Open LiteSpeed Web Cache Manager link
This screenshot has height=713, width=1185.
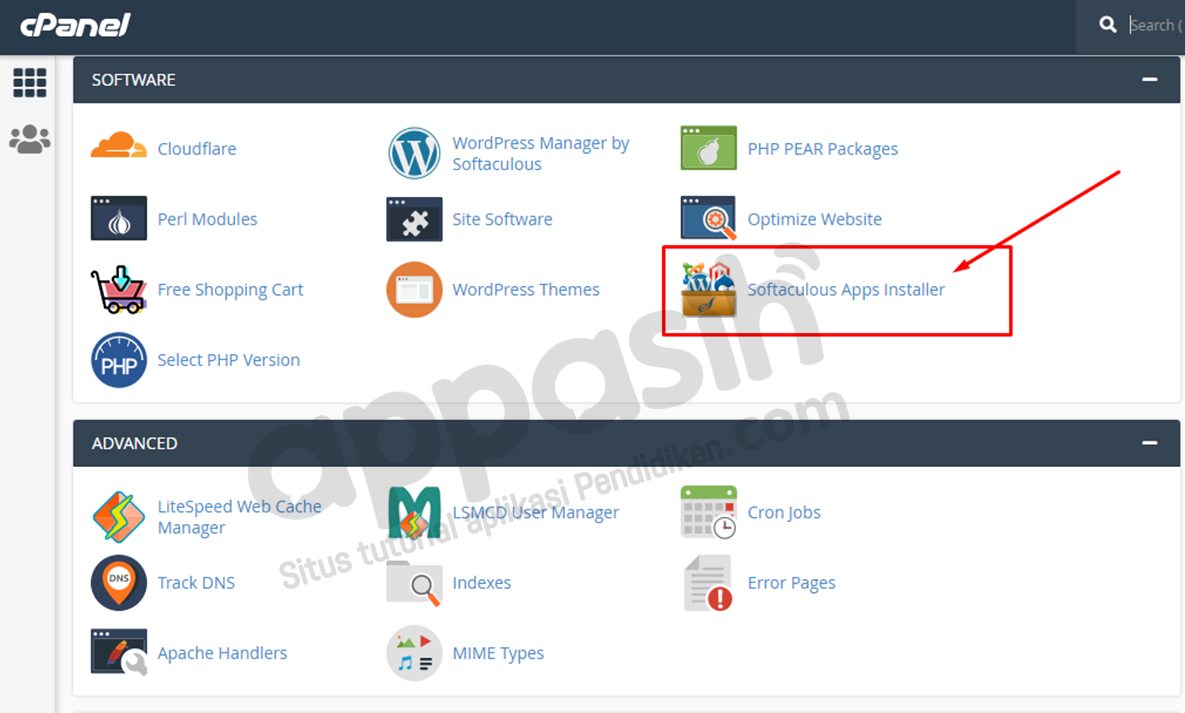(x=239, y=517)
